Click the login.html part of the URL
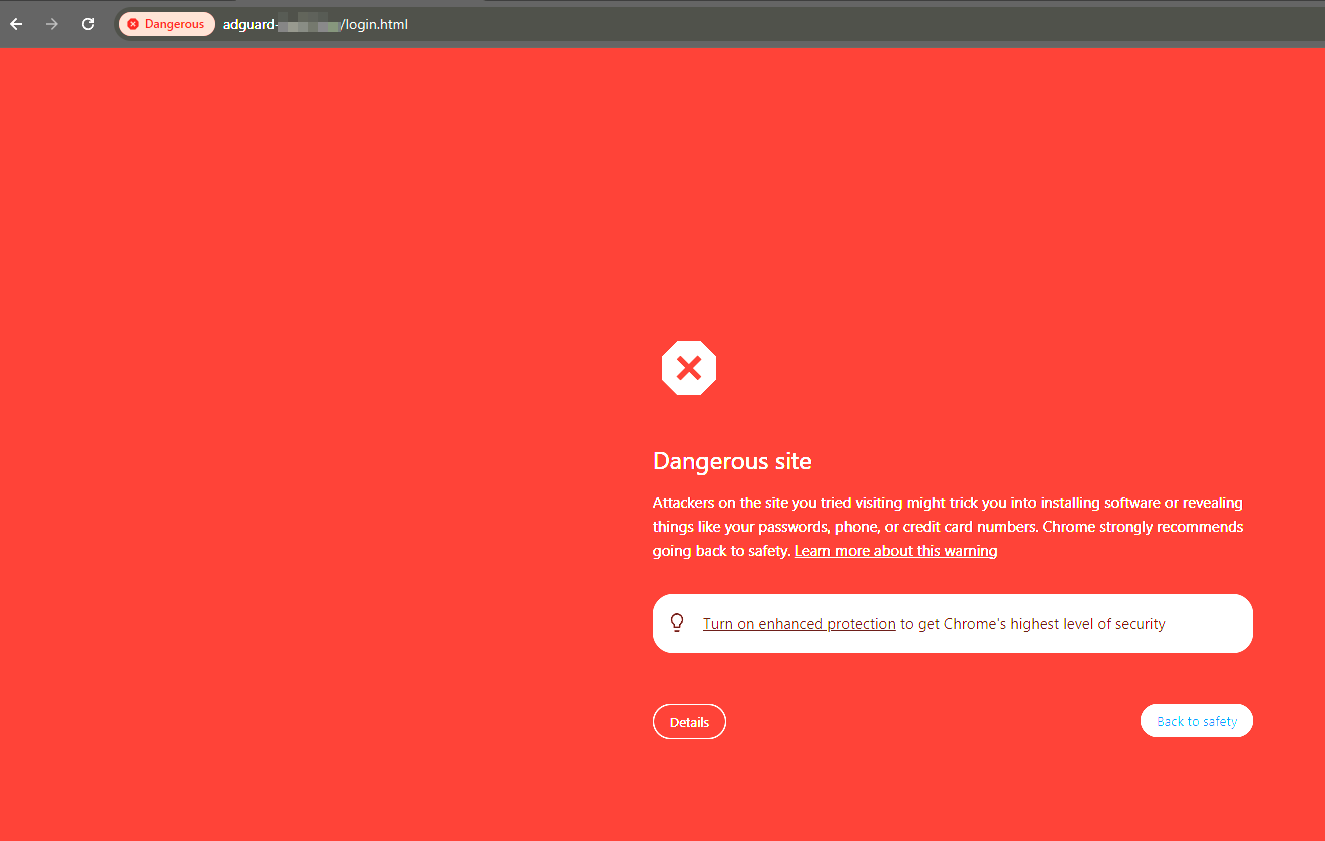Viewport: 1325px width, 841px height. (x=377, y=24)
